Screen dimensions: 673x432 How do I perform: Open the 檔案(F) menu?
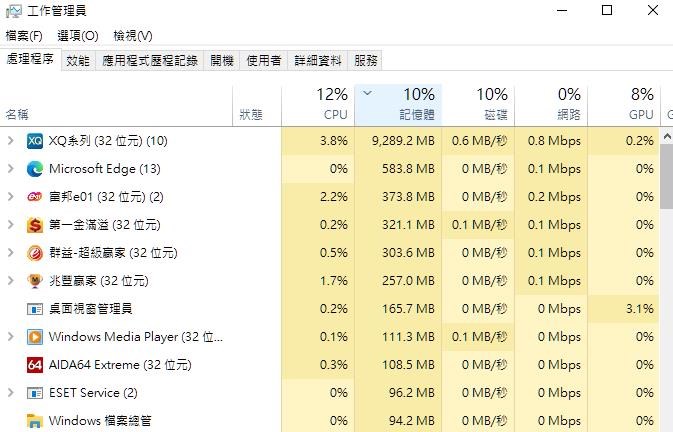click(24, 36)
